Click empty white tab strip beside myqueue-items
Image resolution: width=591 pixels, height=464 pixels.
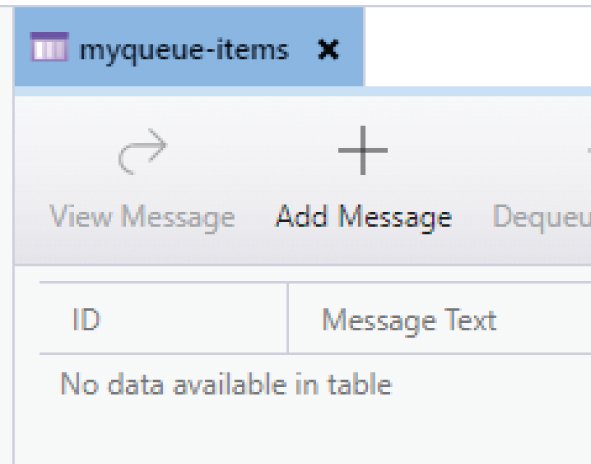pos(477,47)
